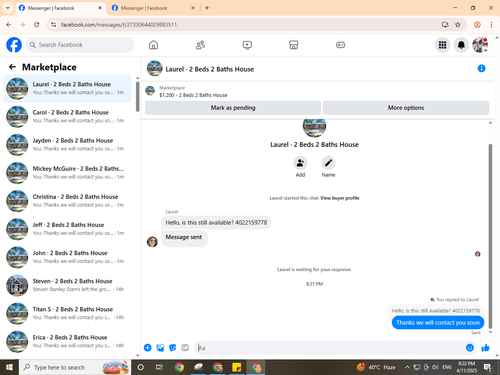Screen dimensions: 500x375
Task: Open Mickey McGuire conversation
Action: point(68,173)
